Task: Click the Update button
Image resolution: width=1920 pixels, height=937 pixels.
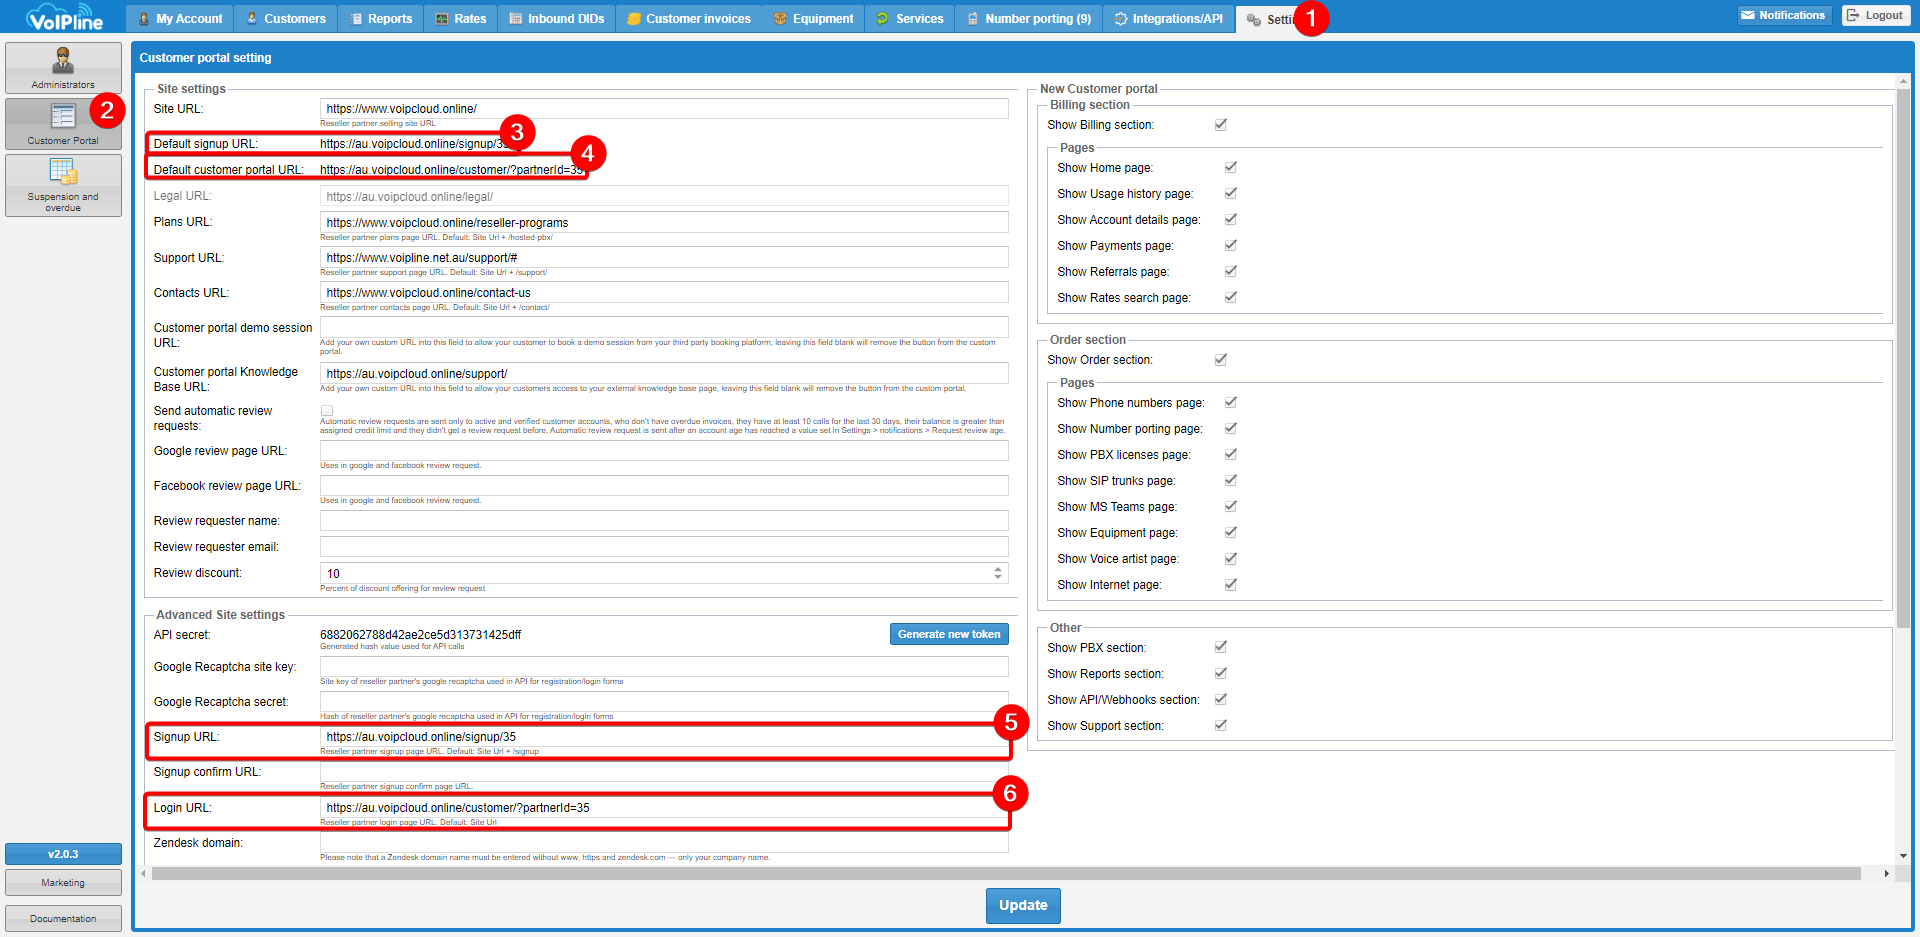Action: (x=1023, y=905)
